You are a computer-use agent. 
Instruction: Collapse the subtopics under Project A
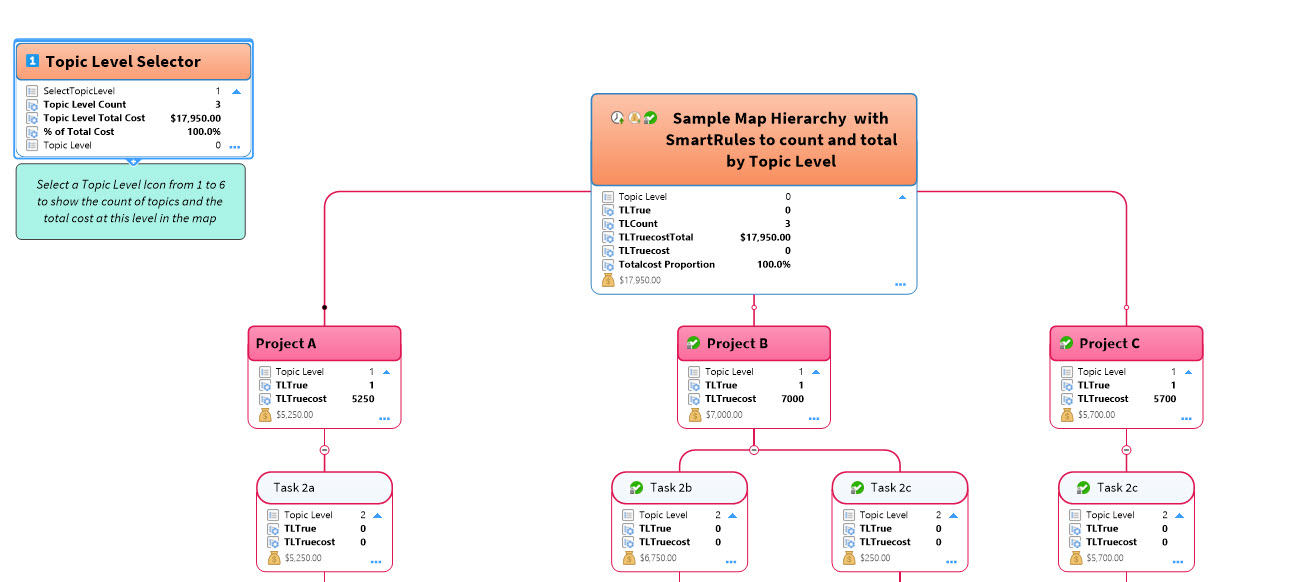click(324, 450)
